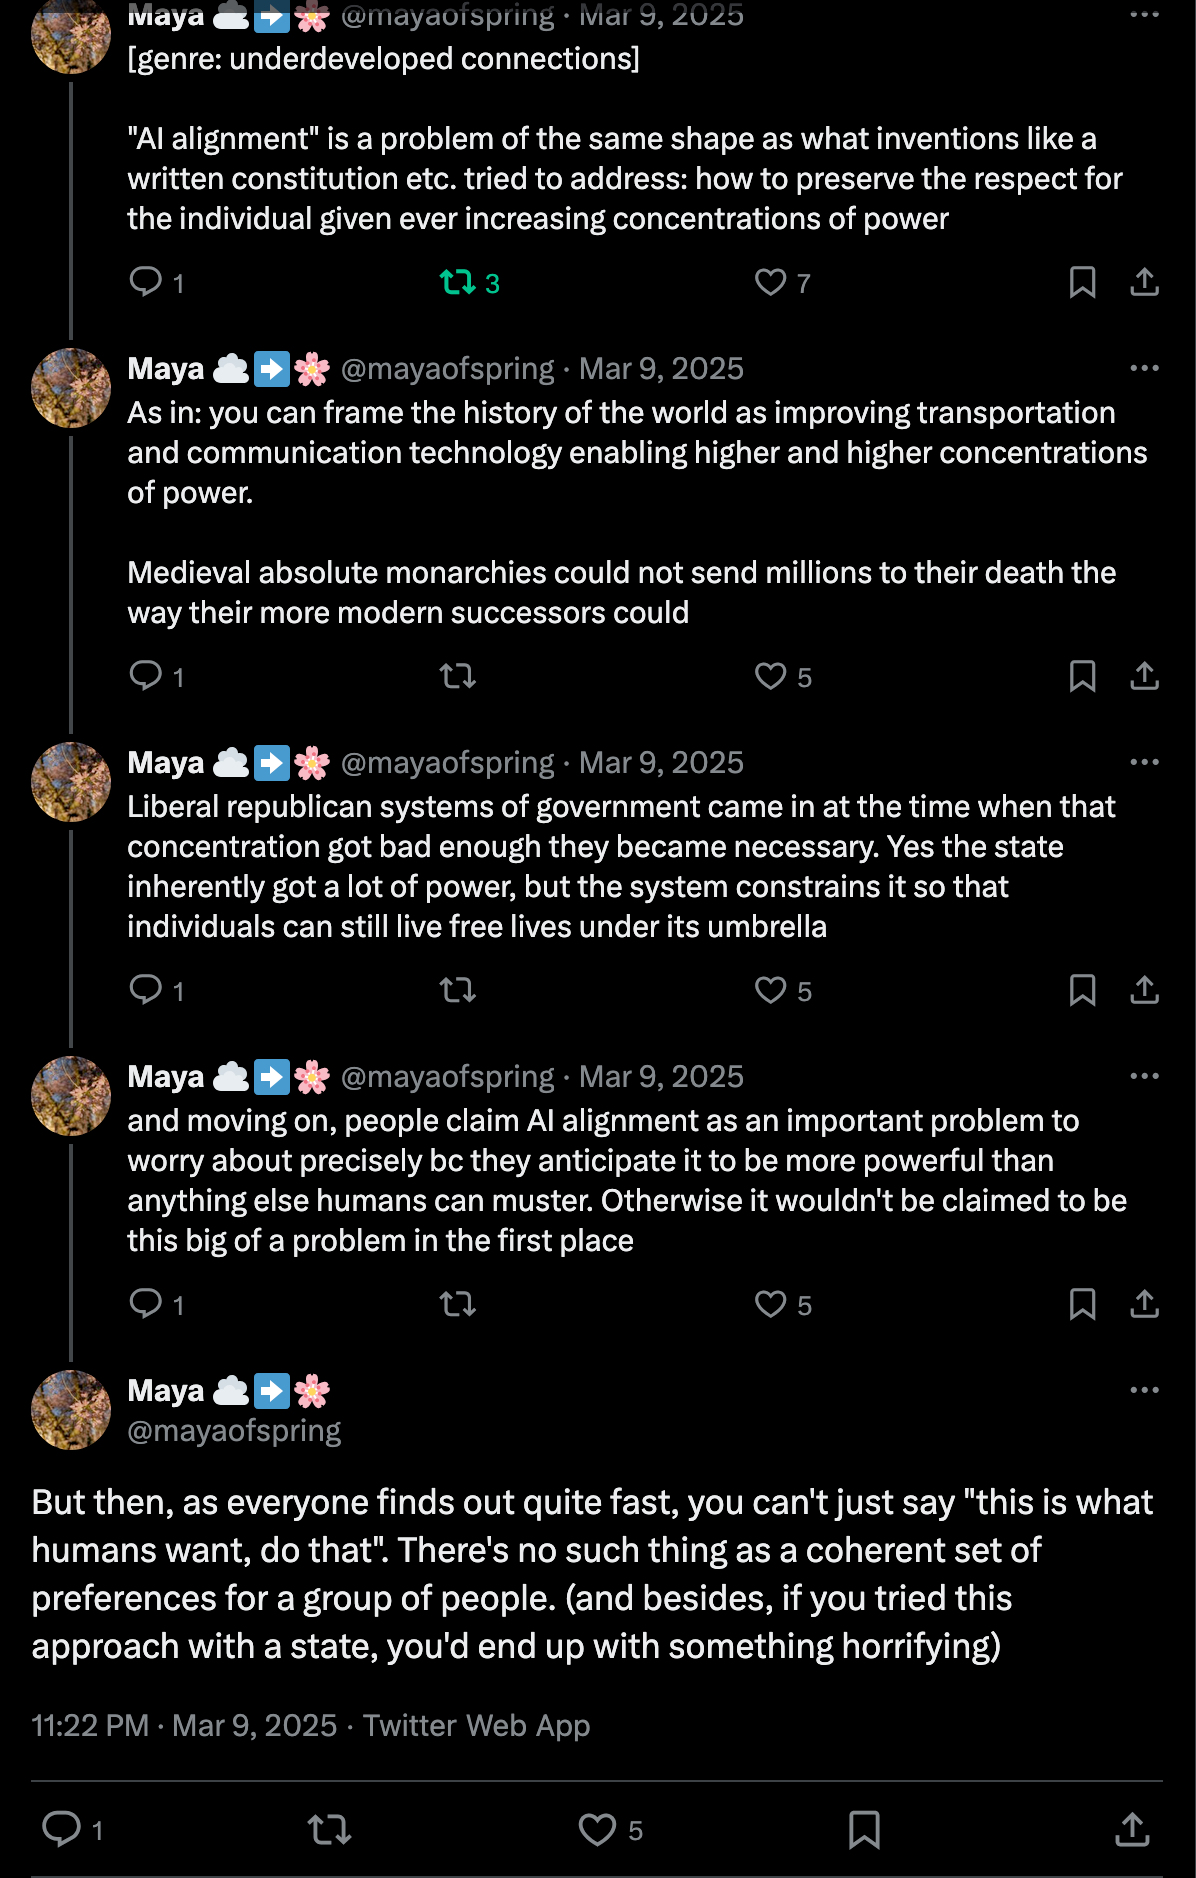Viewport: 1196px width, 1878px height.
Task: Open more options on 'As in: you can frame' tweet
Action: pyautogui.click(x=1144, y=368)
